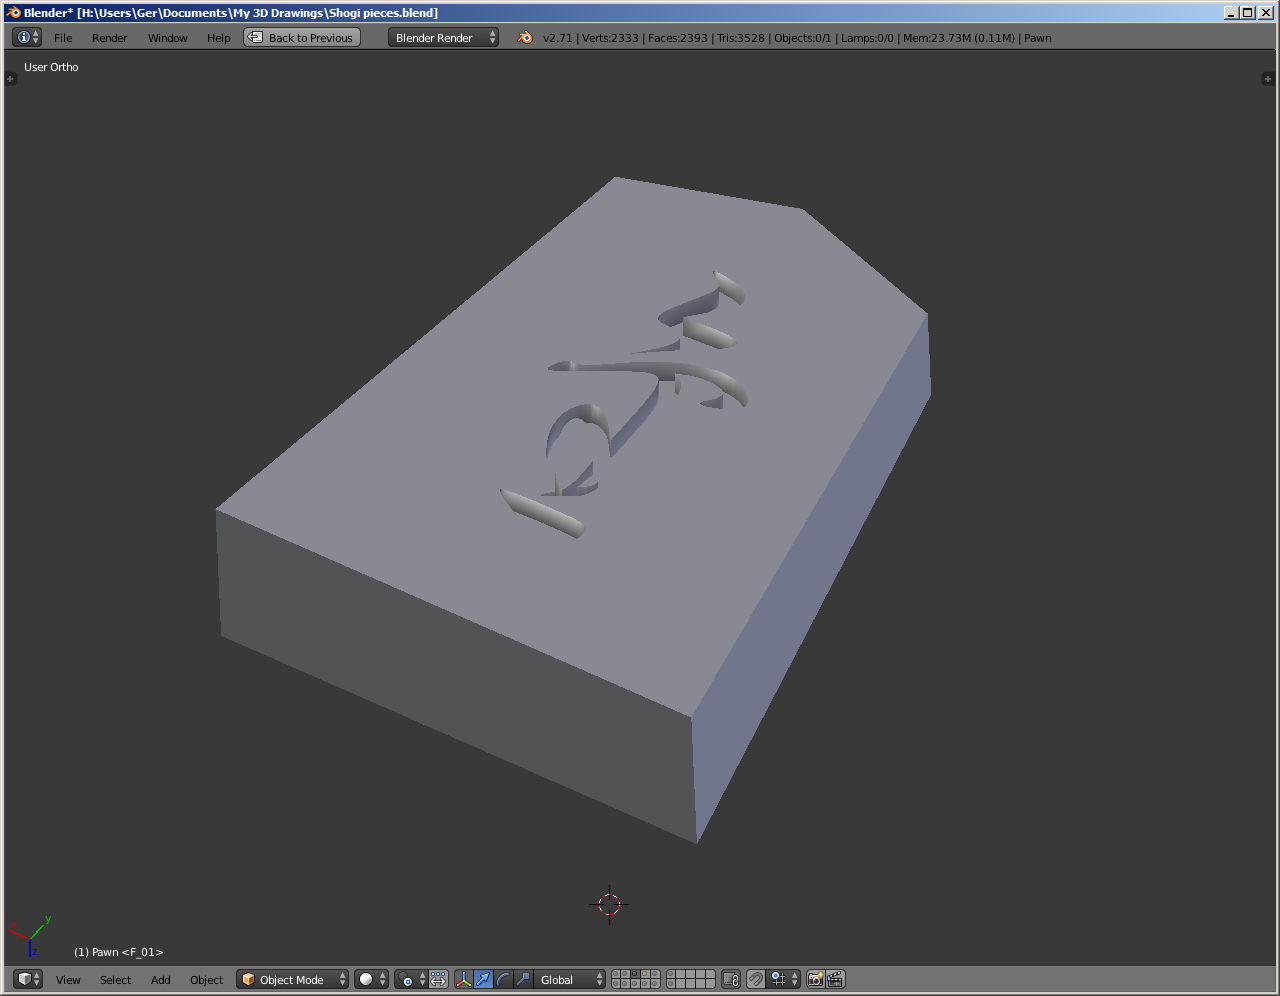The image size is (1280, 996).
Task: Open the File menu
Action: tap(63, 38)
